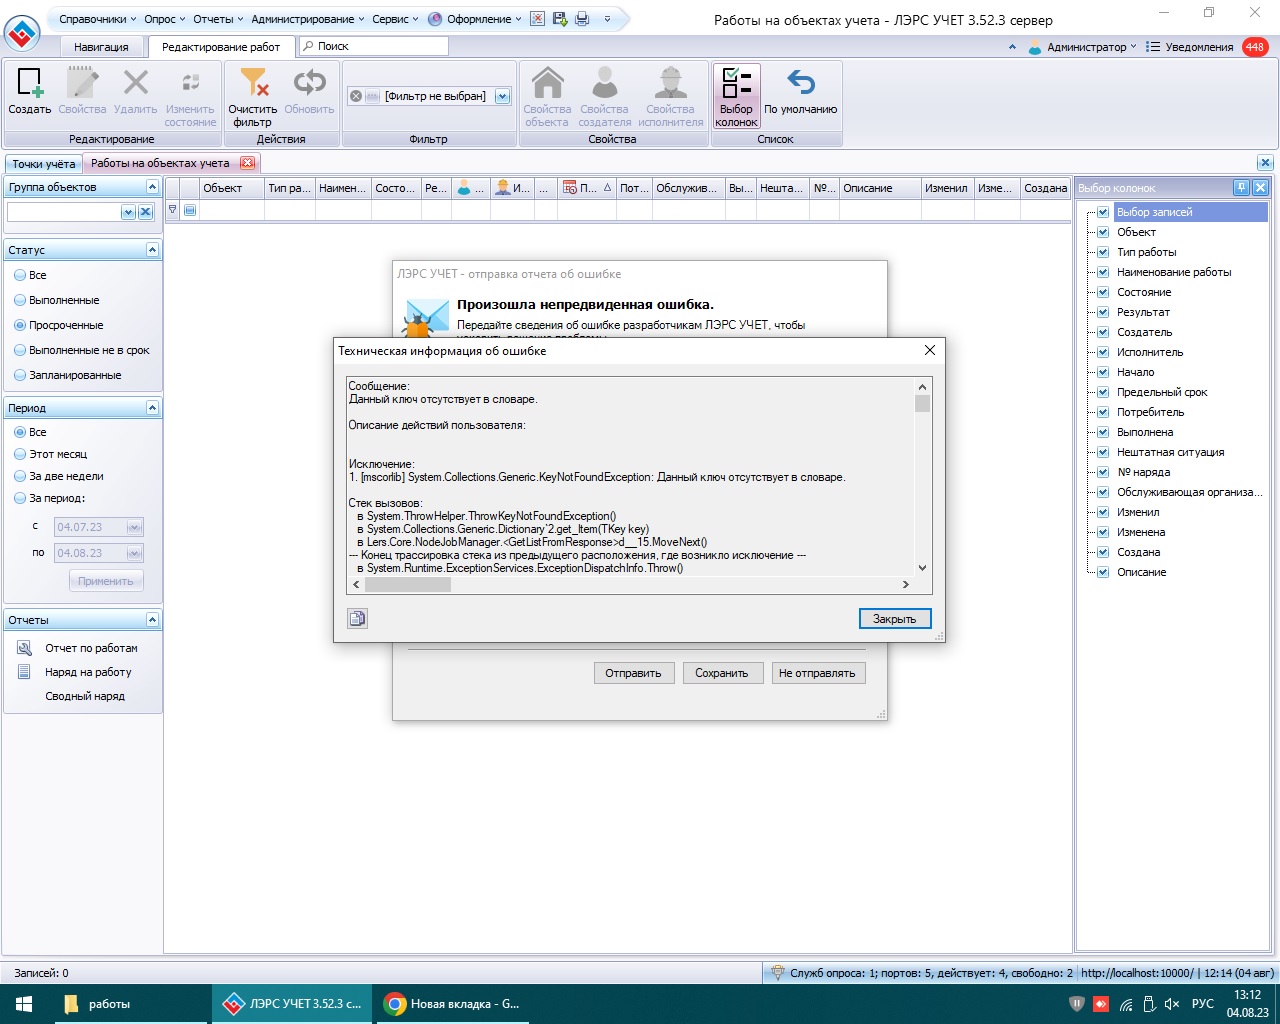The width and height of the screenshot is (1280, 1024).
Task: Select the Запланированные status radio button
Action: click(20, 375)
